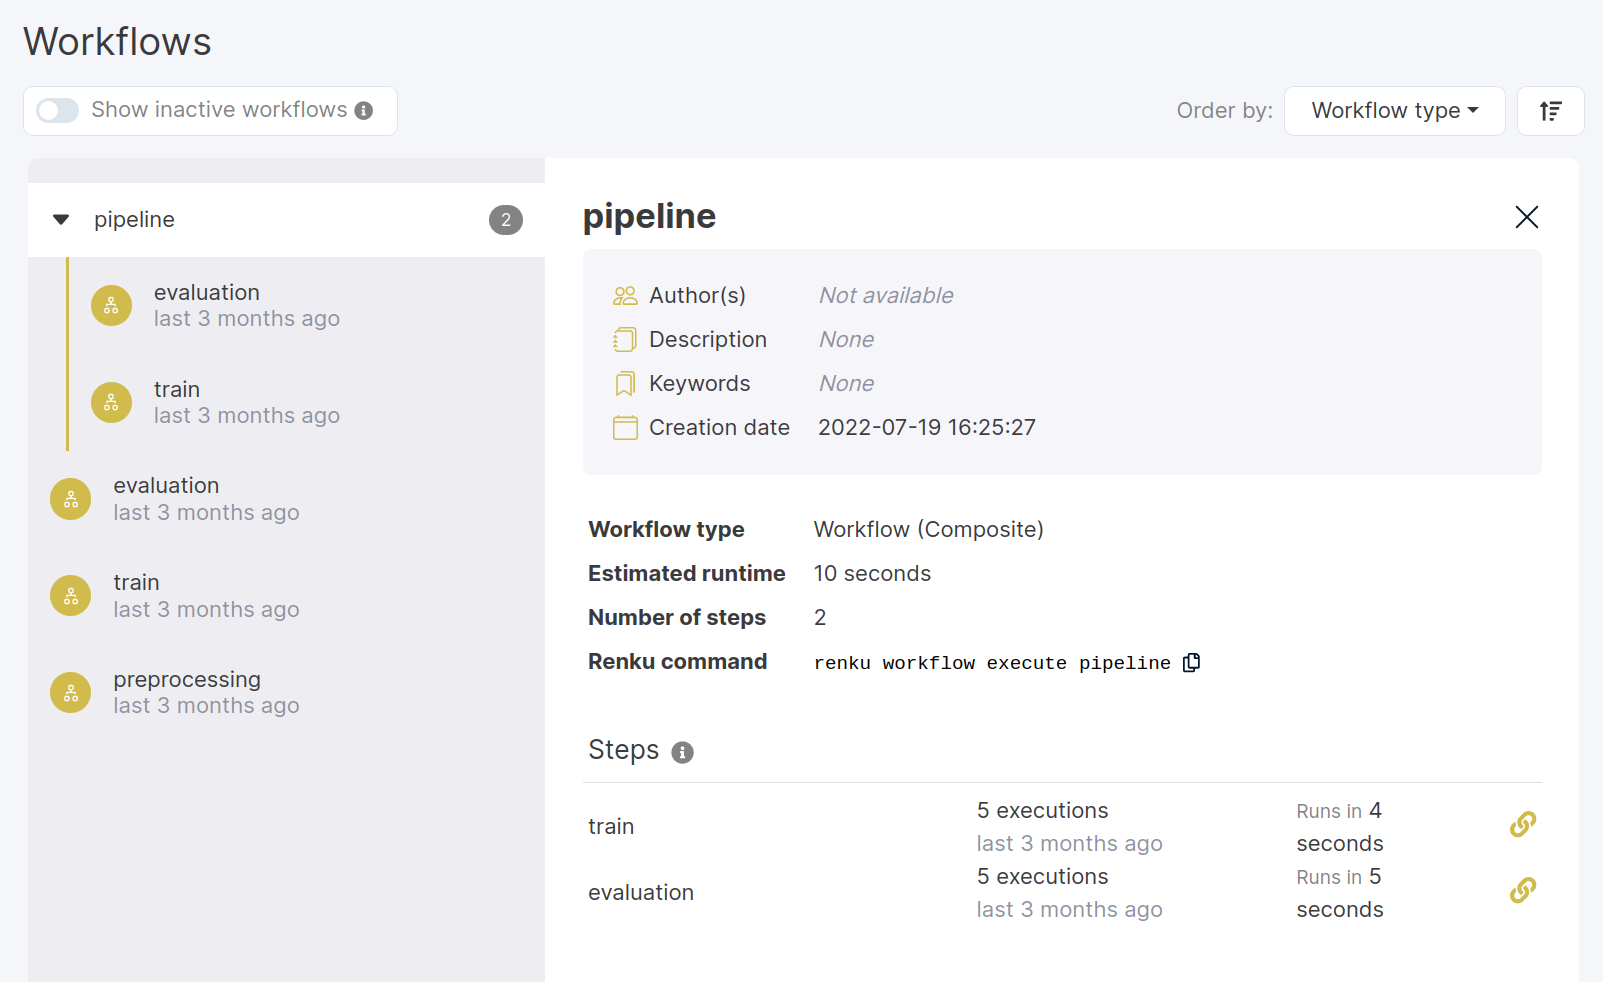Click the train step name
Image resolution: width=1603 pixels, height=982 pixels.
611,827
